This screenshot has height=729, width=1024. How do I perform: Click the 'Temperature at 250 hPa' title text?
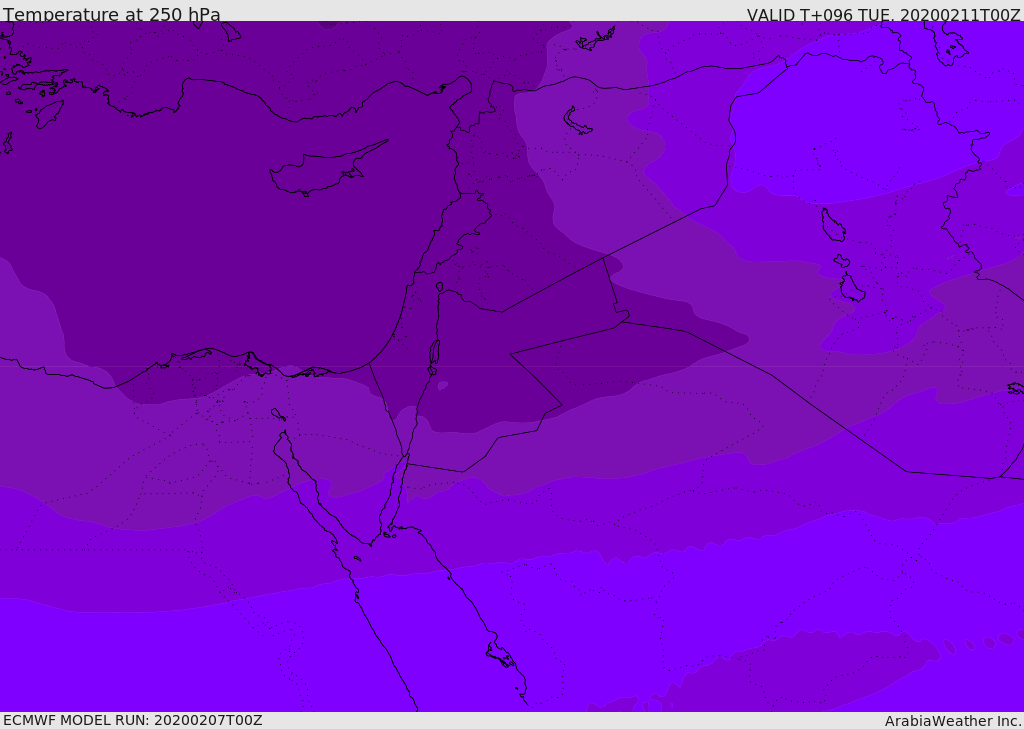[112, 14]
